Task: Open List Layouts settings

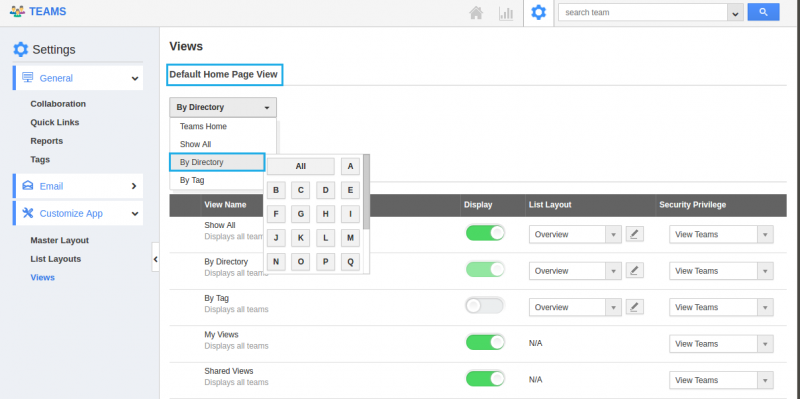Action: [x=56, y=259]
